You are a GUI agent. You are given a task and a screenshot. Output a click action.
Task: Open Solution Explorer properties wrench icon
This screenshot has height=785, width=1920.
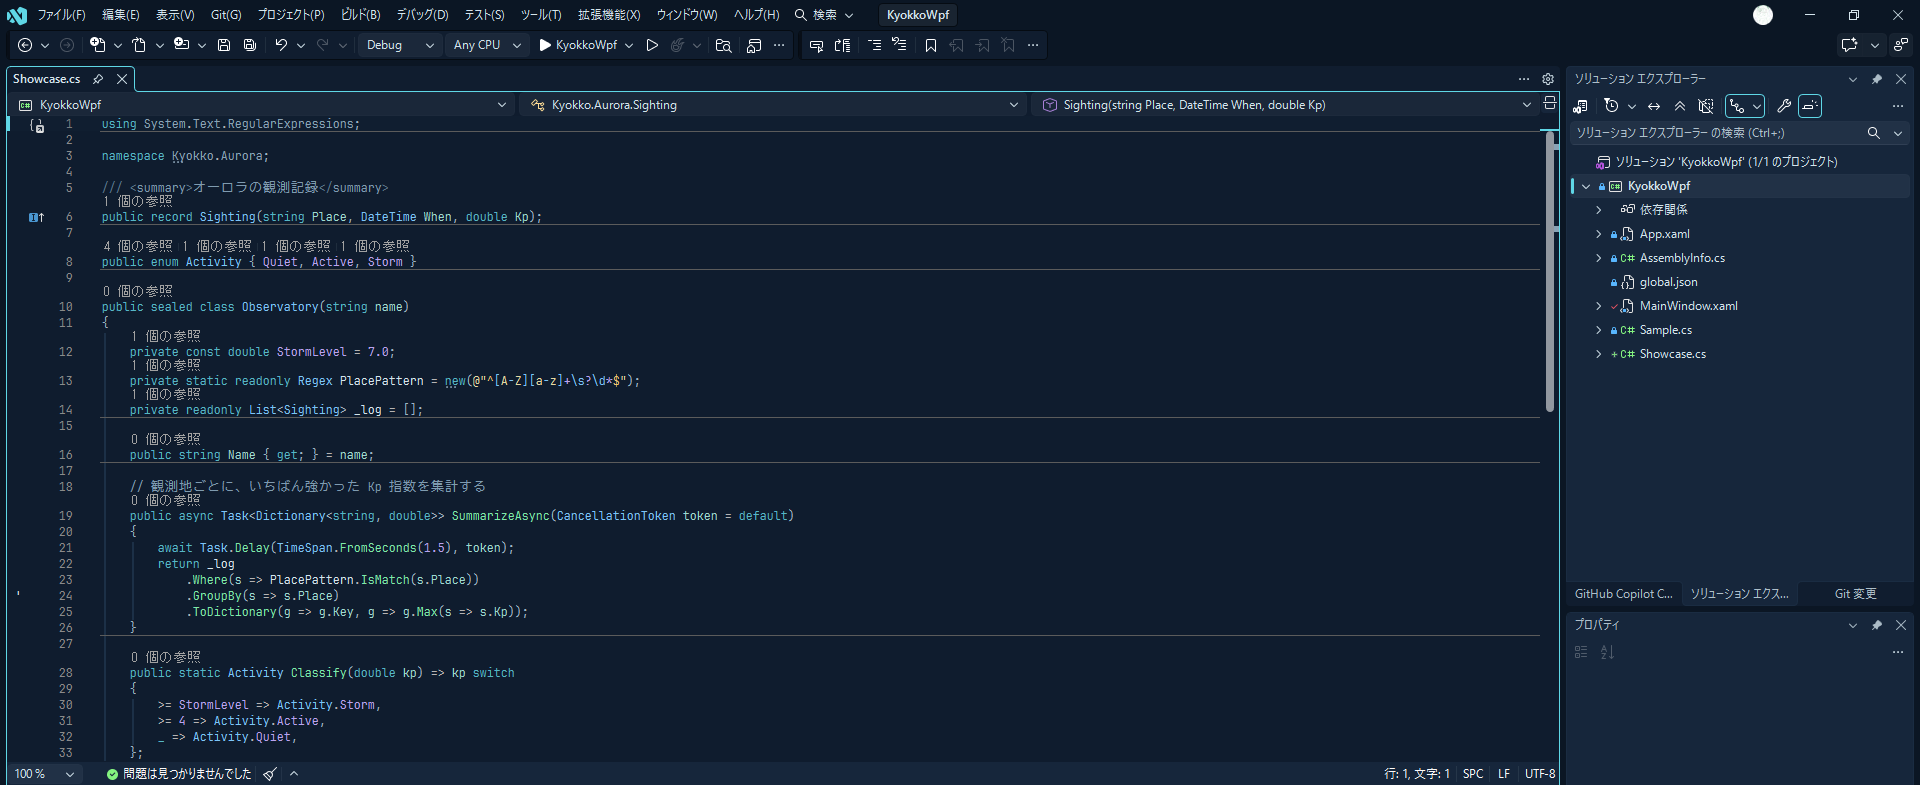pos(1784,106)
